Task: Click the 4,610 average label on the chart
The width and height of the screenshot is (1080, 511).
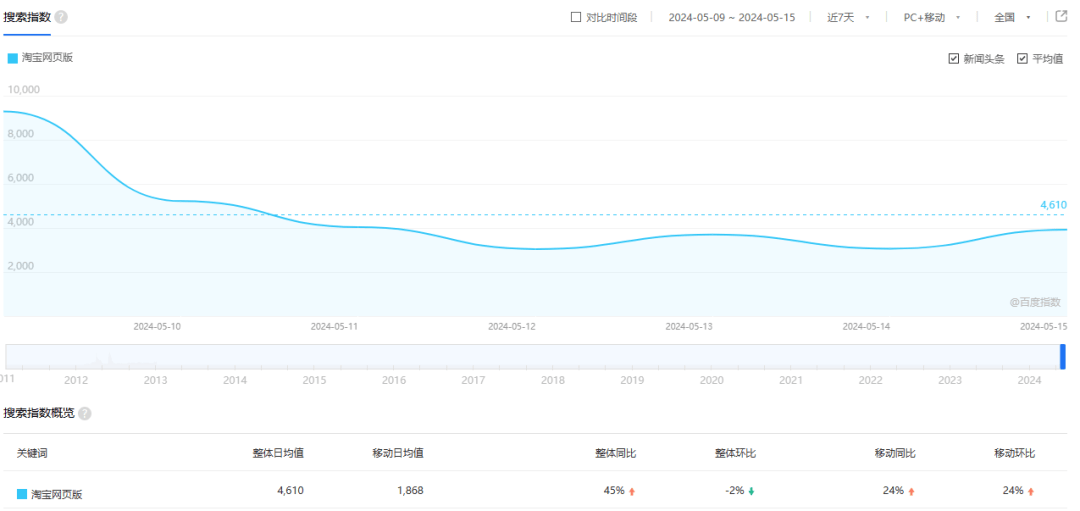Action: pos(1053,205)
